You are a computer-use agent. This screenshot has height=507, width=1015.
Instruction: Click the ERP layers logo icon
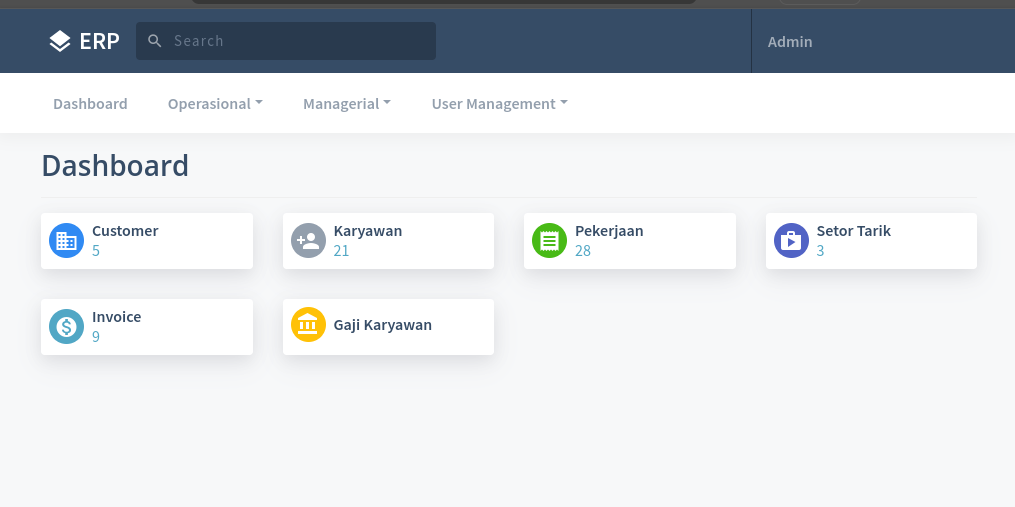[60, 41]
